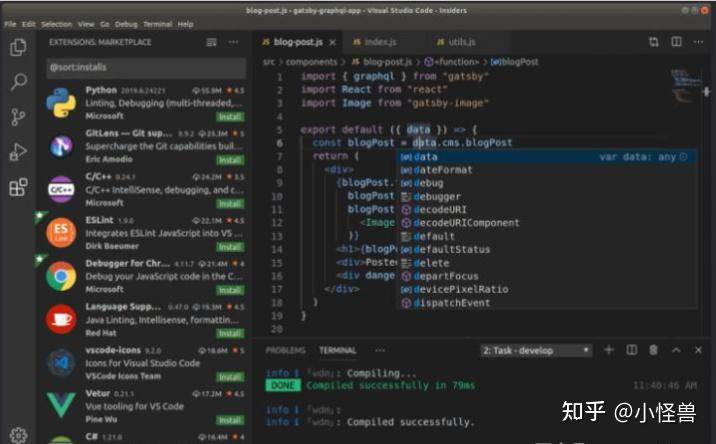Clear extensions search results icon
The image size is (716, 444).
pyautogui.click(x=211, y=42)
